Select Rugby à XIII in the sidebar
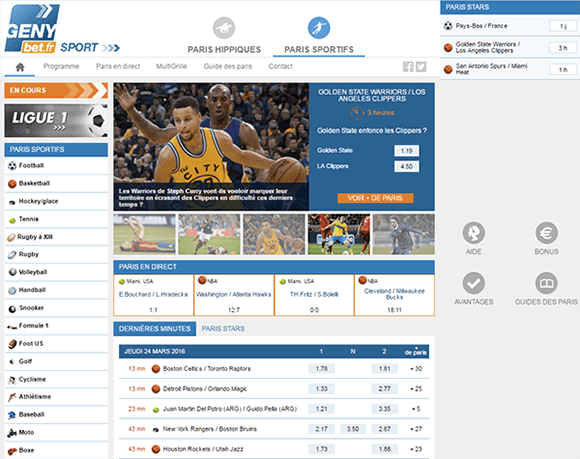This screenshot has height=459, width=580. [x=56, y=237]
